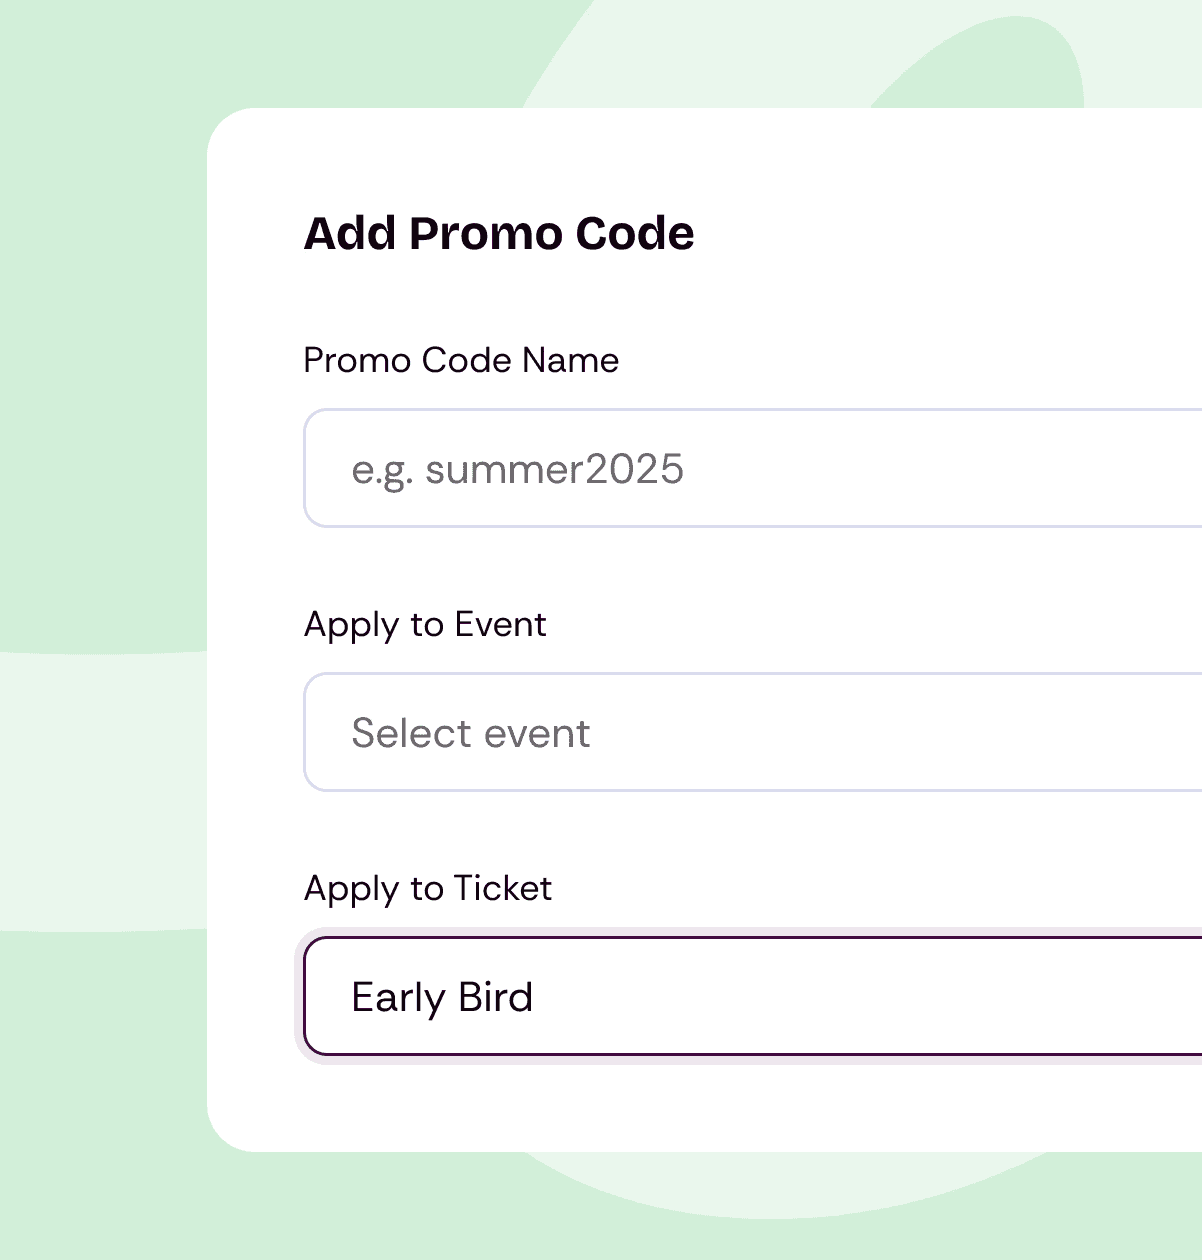This screenshot has height=1260, width=1202.
Task: Select the Early Bird value text
Action: 442,998
